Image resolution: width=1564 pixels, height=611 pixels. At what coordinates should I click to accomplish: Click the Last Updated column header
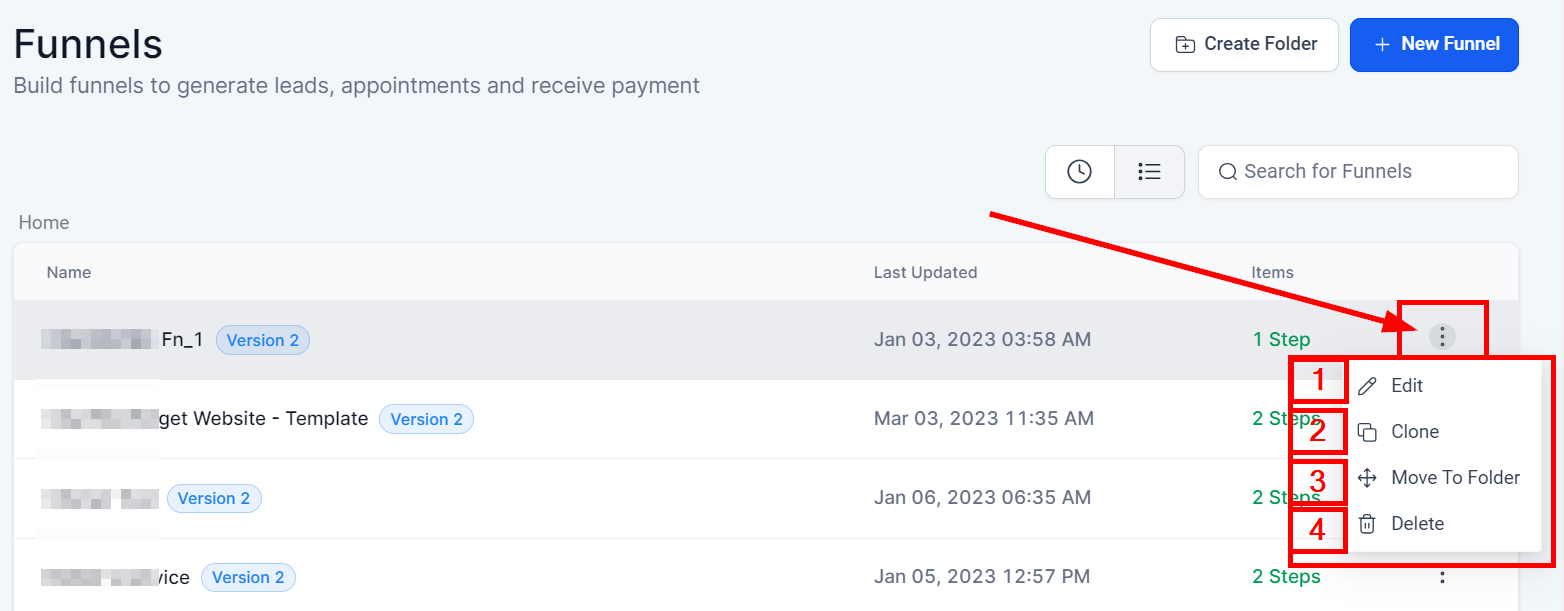tap(925, 272)
